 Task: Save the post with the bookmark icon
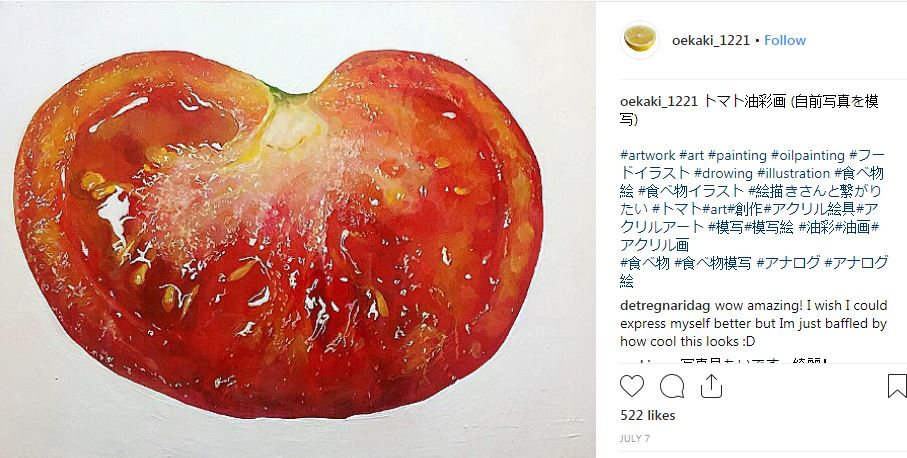coord(897,386)
